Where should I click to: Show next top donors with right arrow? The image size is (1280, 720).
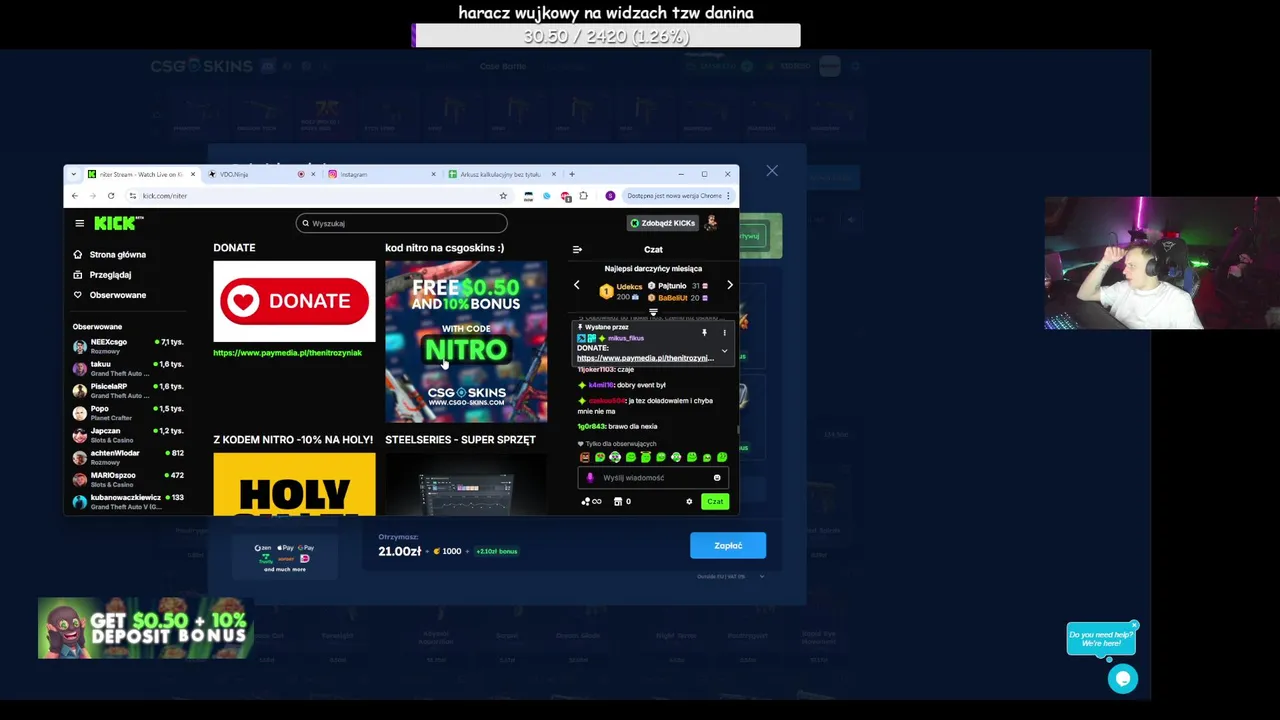click(x=730, y=285)
